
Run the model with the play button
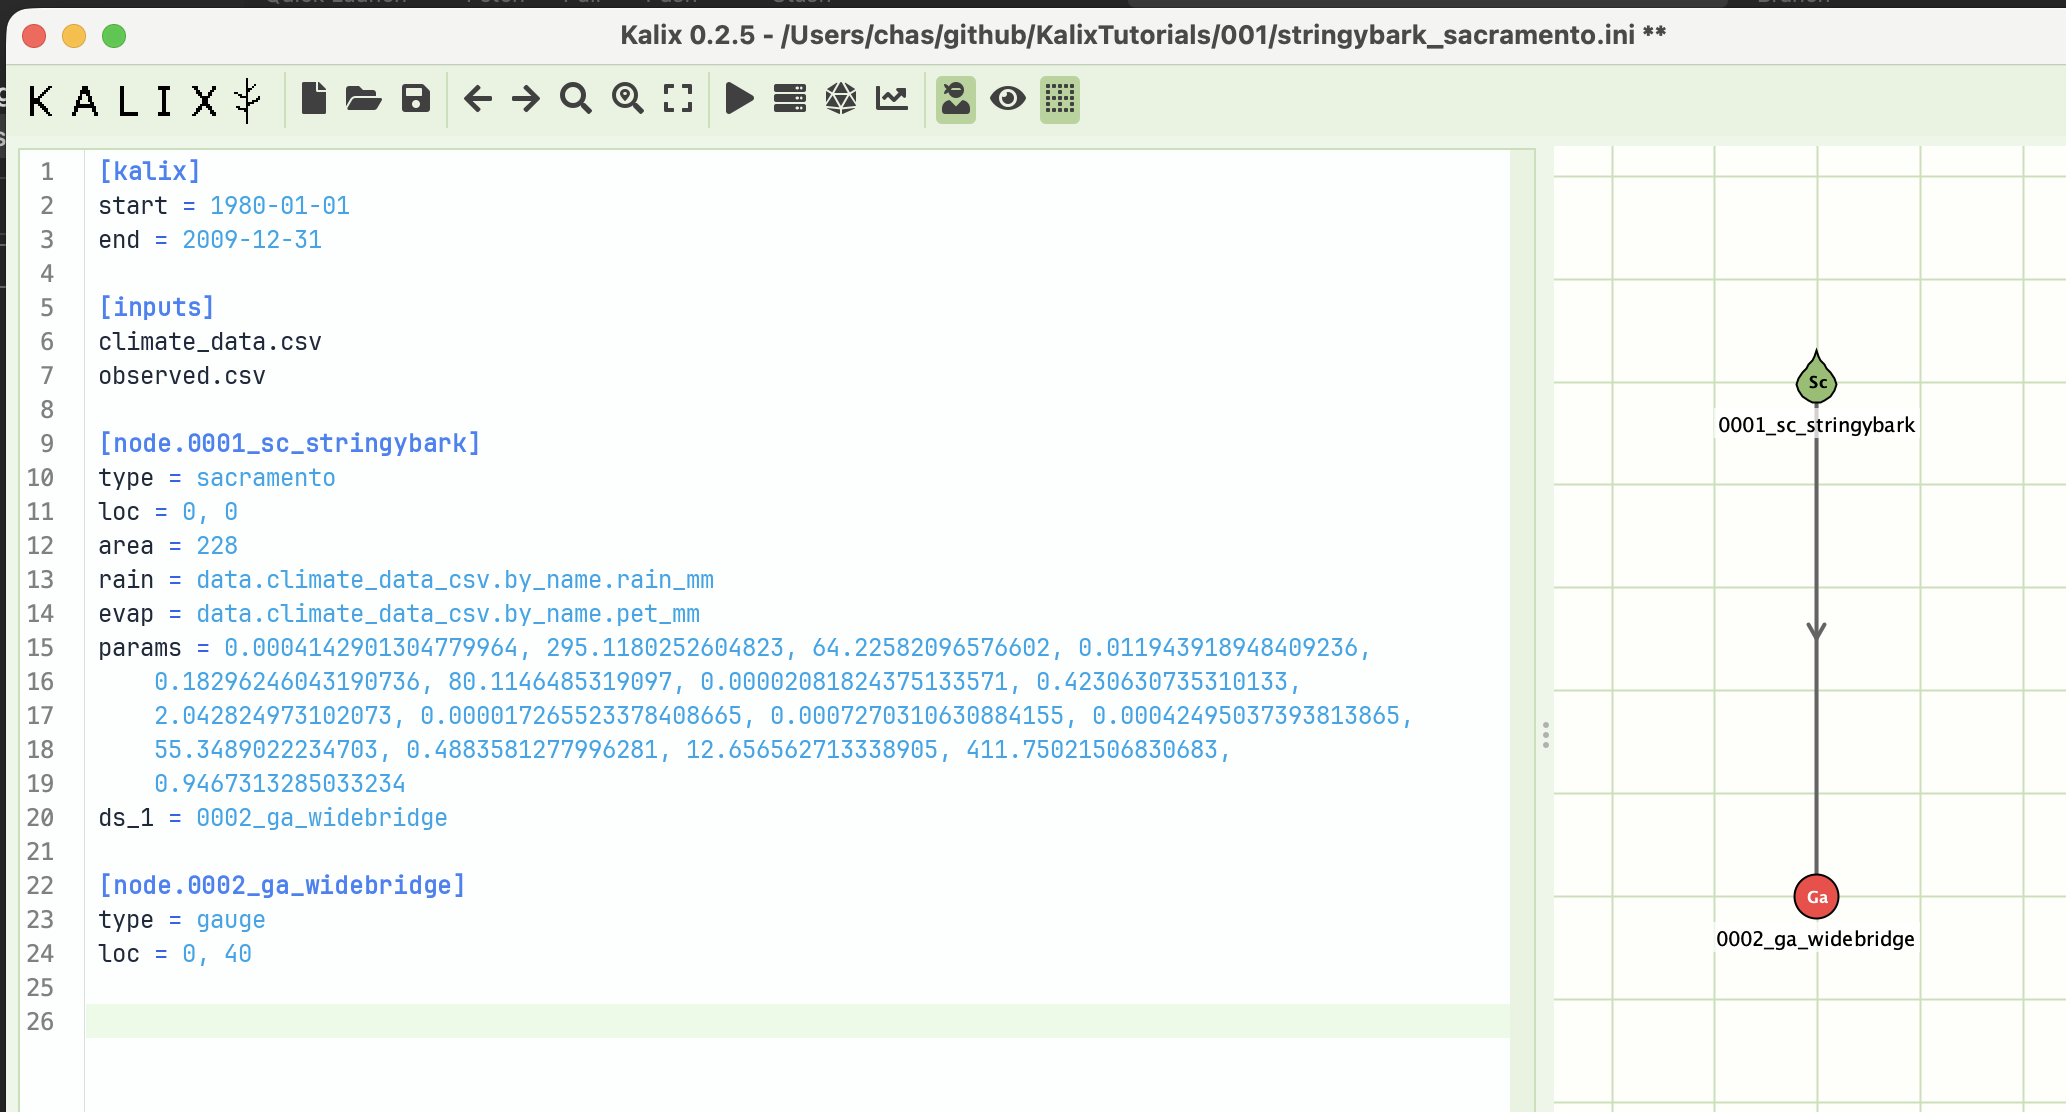click(x=739, y=99)
